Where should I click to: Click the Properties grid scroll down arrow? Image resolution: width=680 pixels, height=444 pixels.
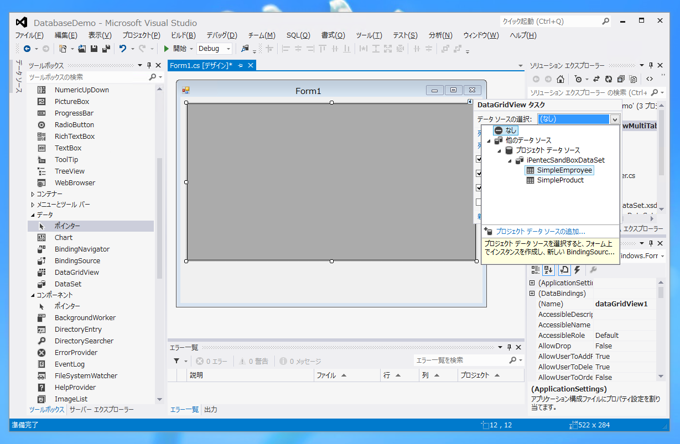(x=661, y=376)
